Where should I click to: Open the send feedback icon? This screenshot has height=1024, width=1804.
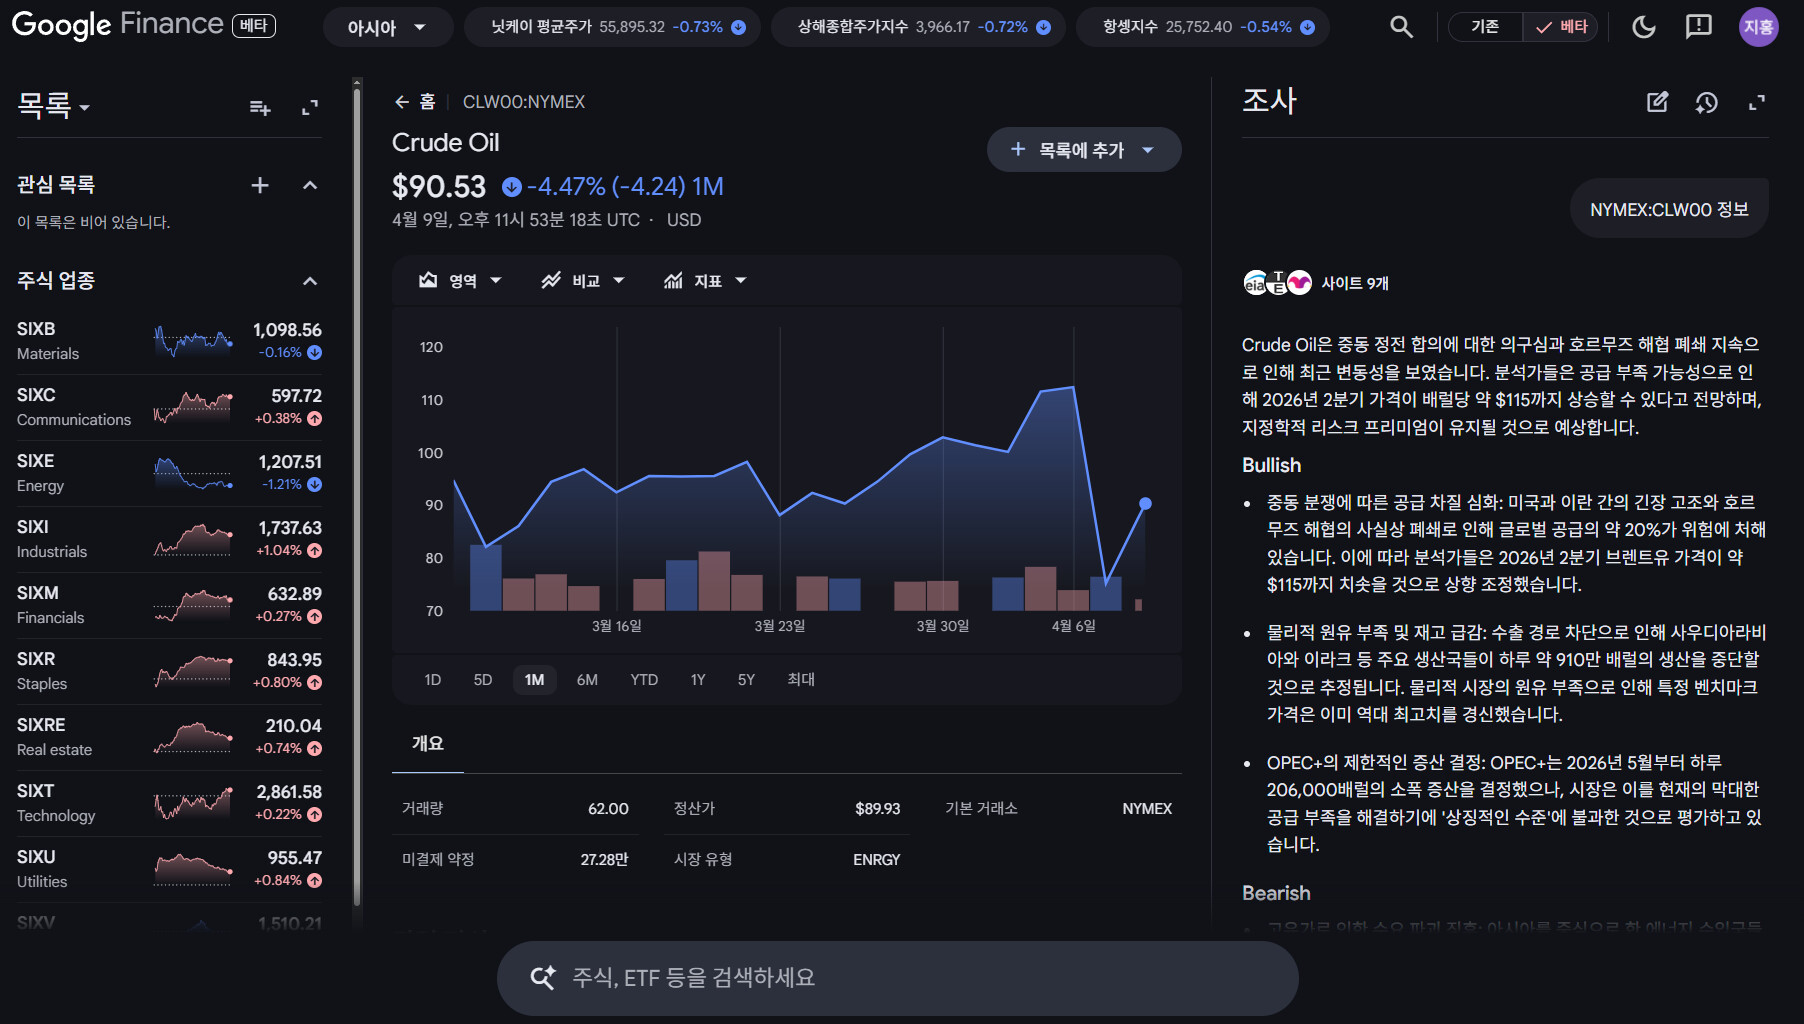tap(1699, 27)
